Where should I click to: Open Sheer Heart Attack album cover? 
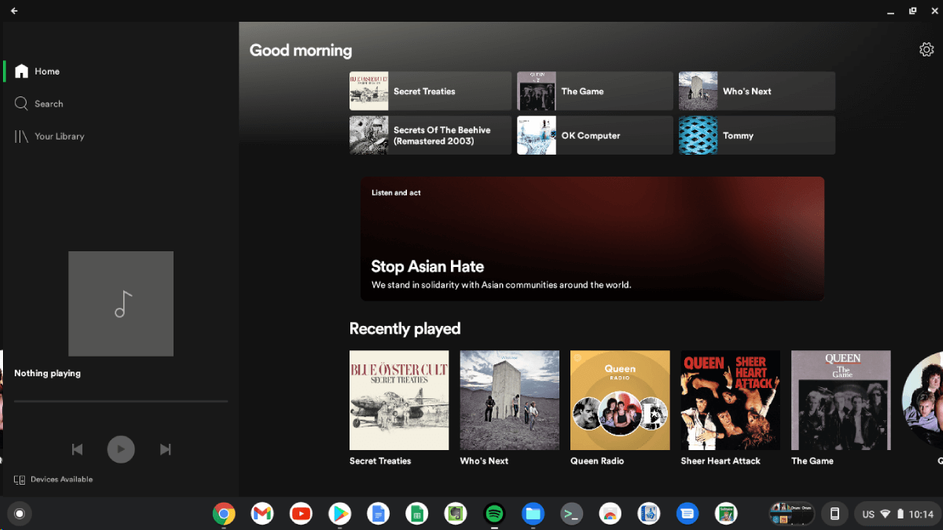coord(730,400)
